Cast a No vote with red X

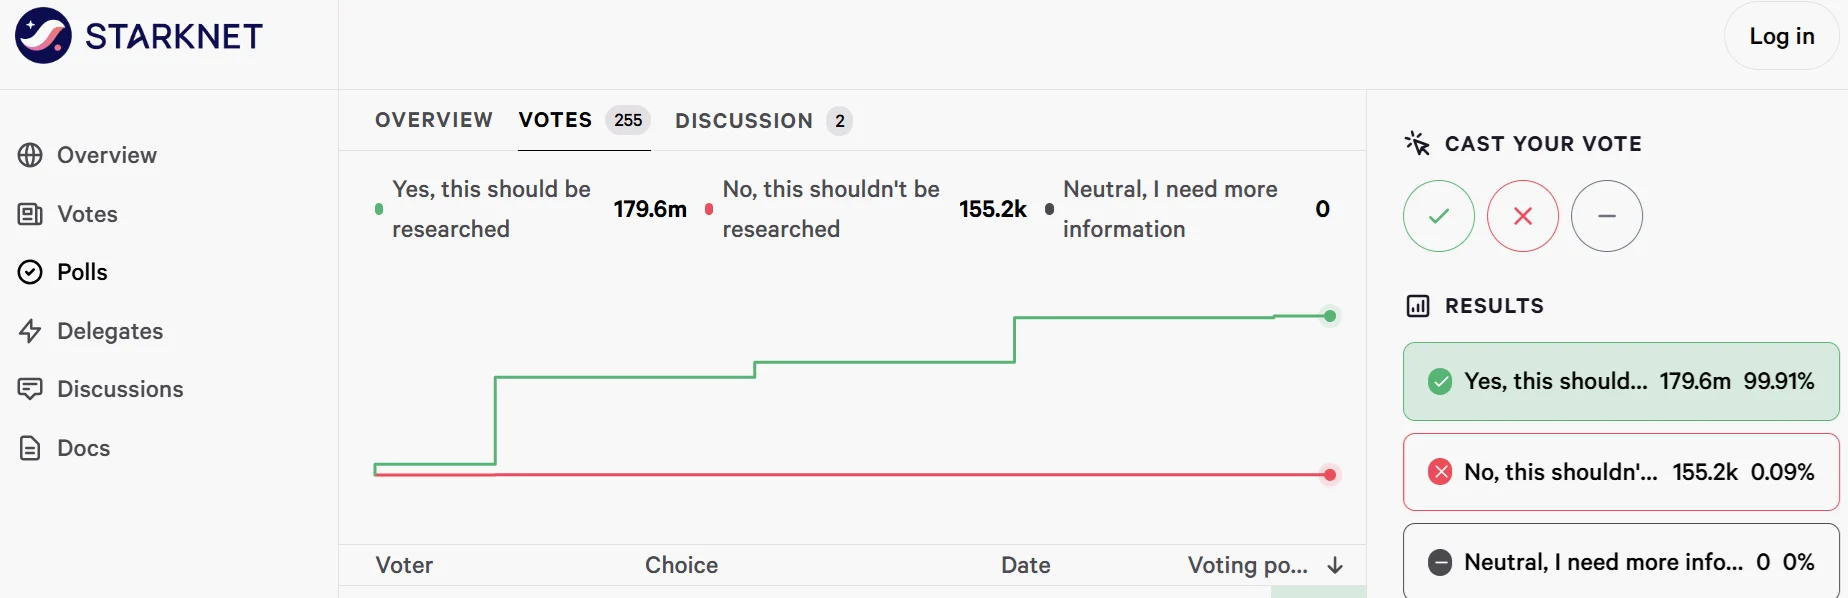coord(1523,216)
